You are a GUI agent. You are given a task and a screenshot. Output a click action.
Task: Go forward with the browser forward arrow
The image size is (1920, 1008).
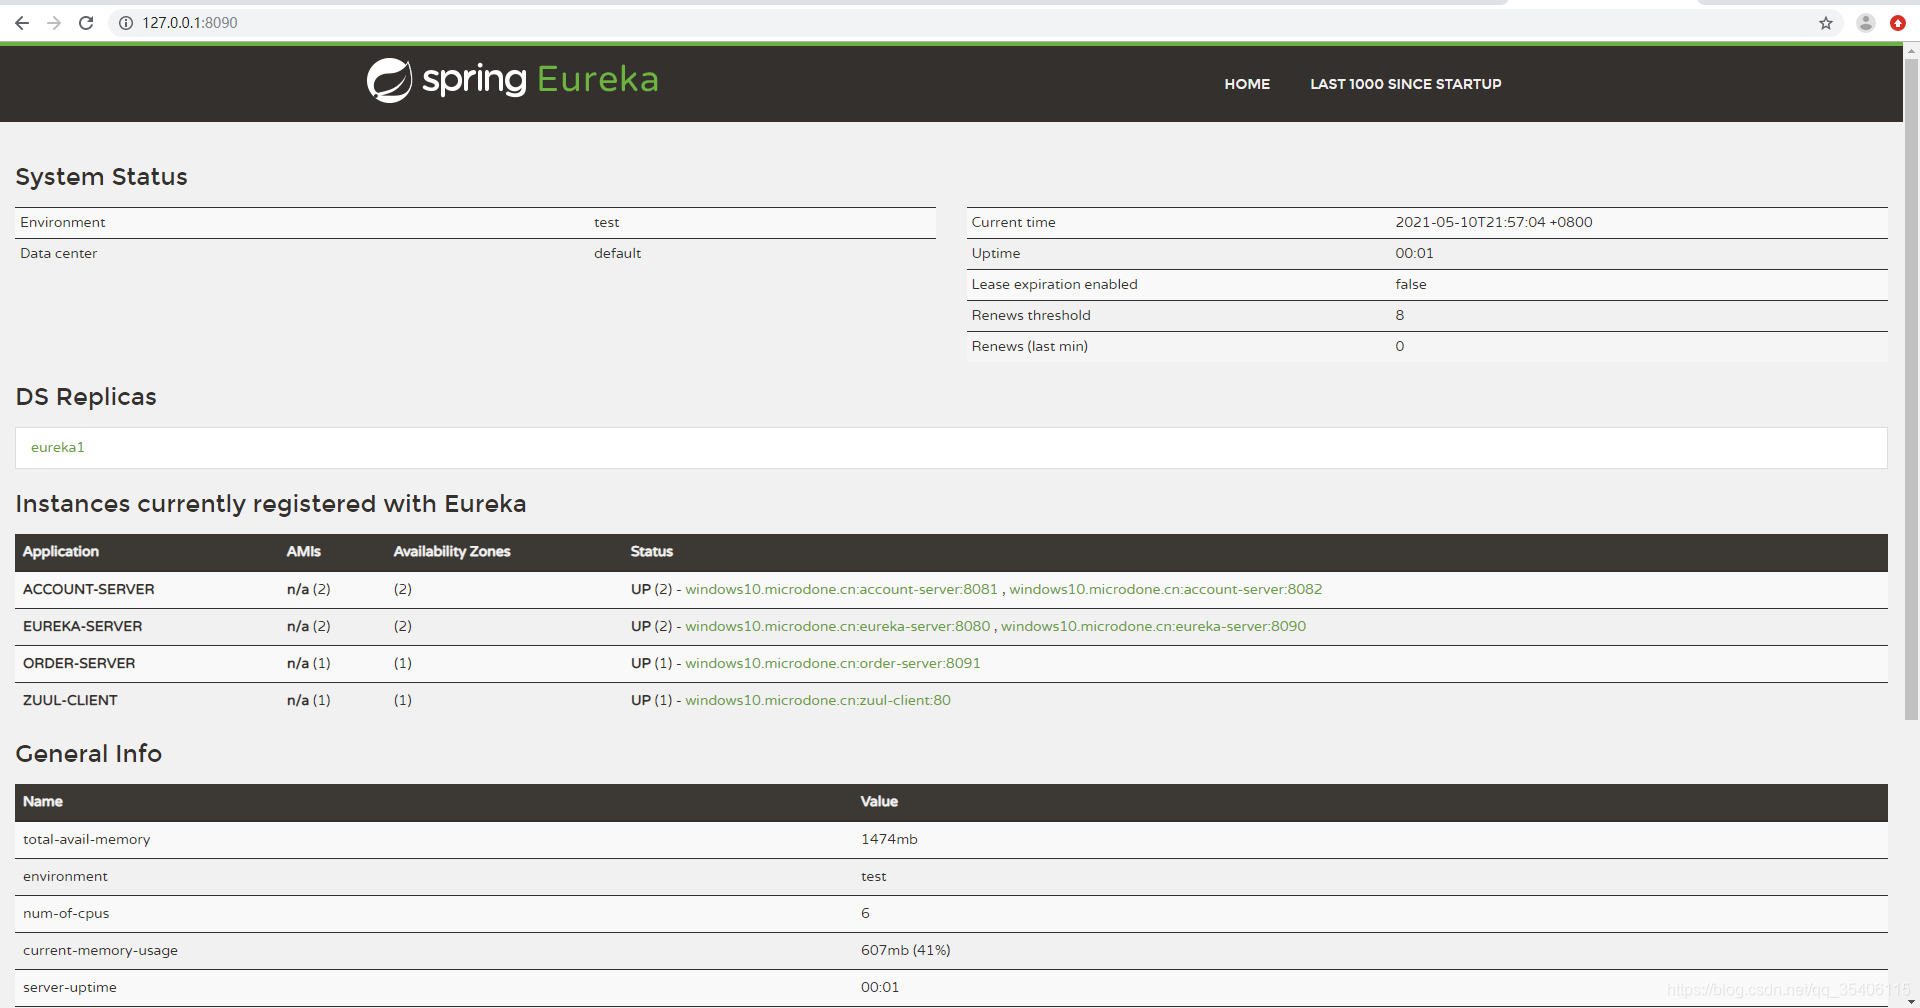click(54, 23)
